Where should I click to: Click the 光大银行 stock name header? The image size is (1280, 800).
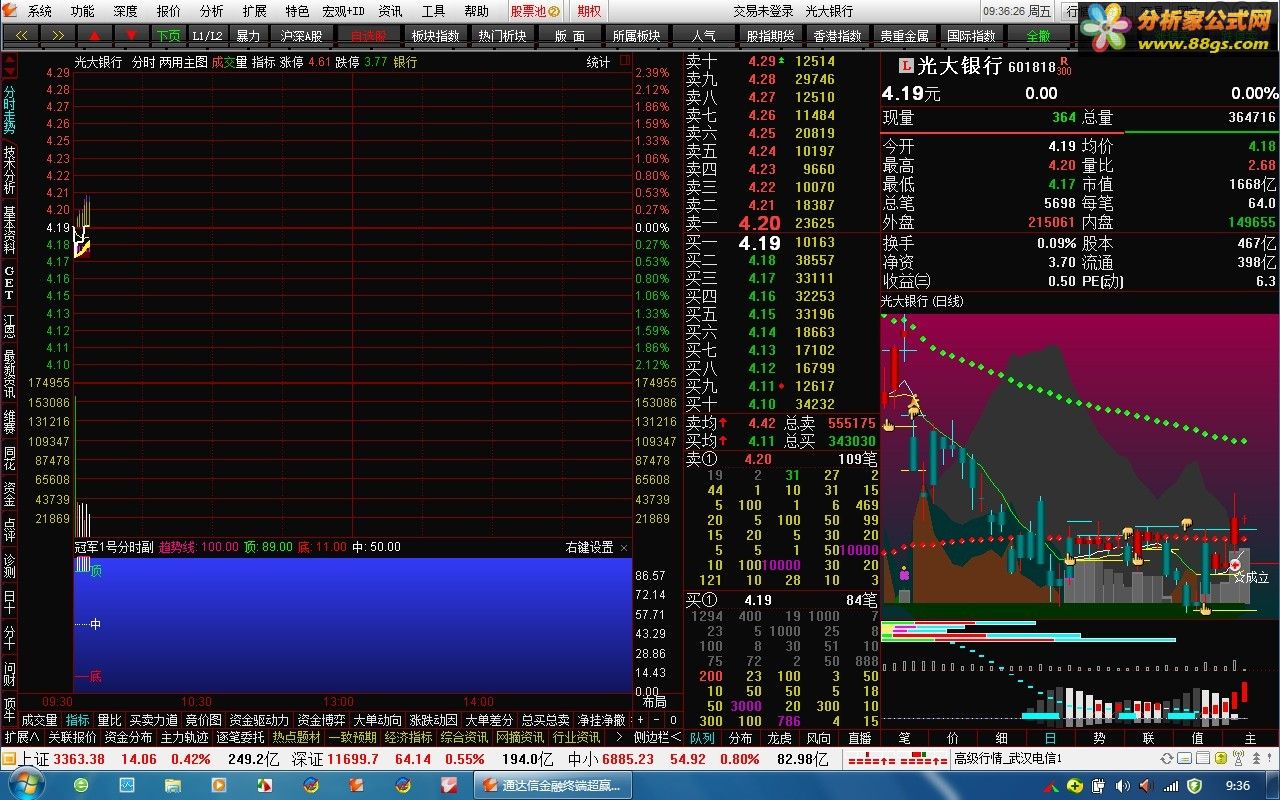(x=960, y=67)
